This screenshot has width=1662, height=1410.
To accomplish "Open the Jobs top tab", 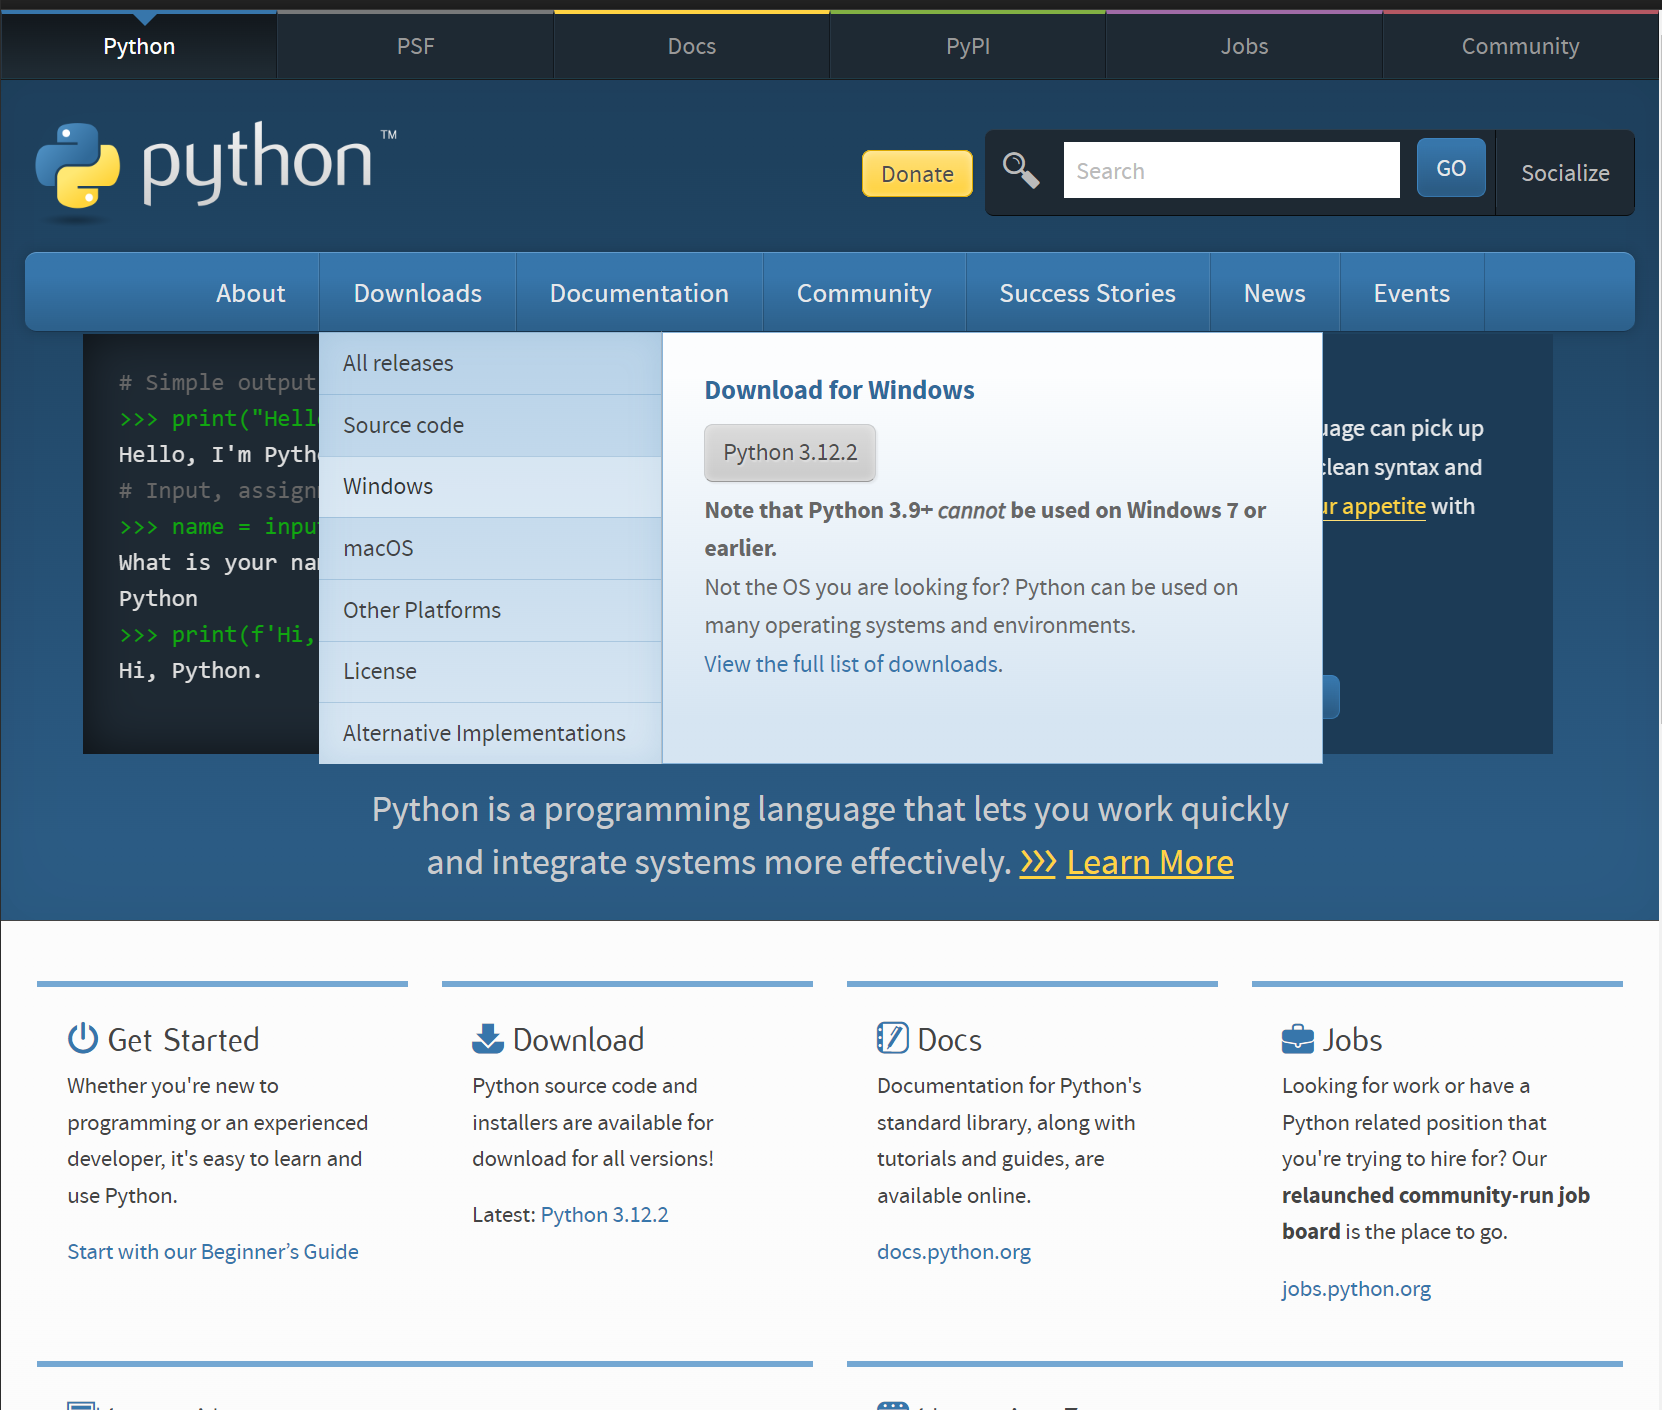I will tap(1244, 46).
